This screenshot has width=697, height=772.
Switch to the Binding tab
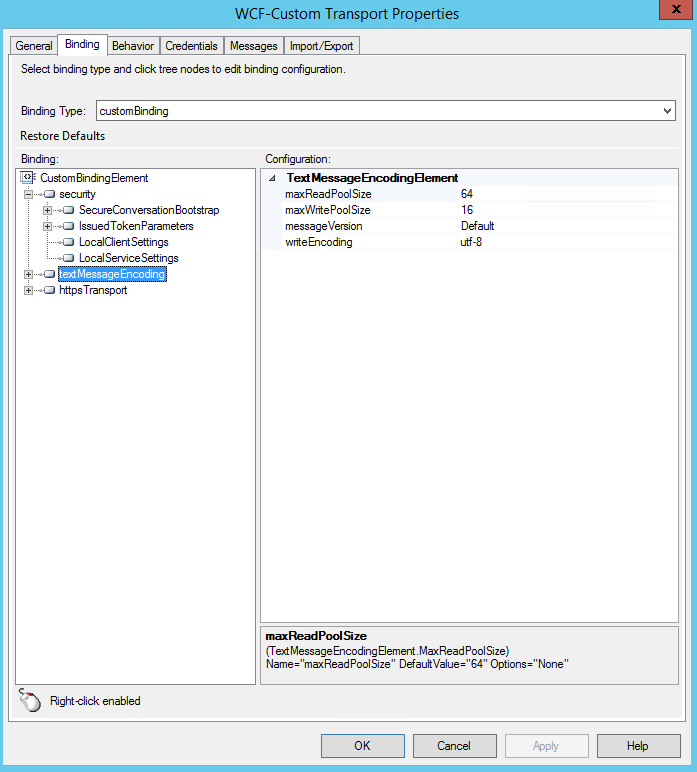point(82,44)
